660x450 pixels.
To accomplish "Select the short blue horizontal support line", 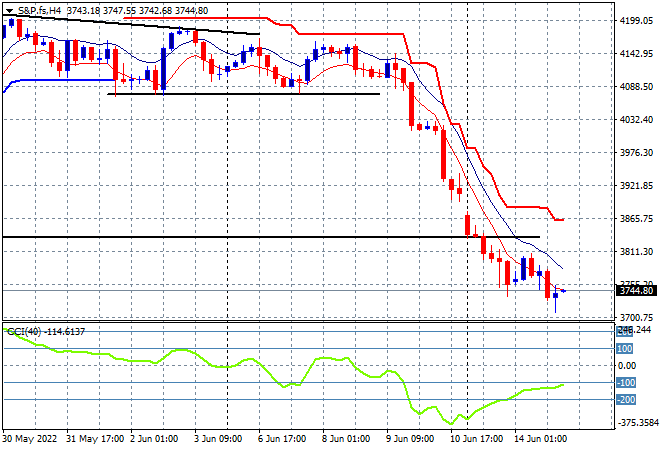I will click(63, 80).
